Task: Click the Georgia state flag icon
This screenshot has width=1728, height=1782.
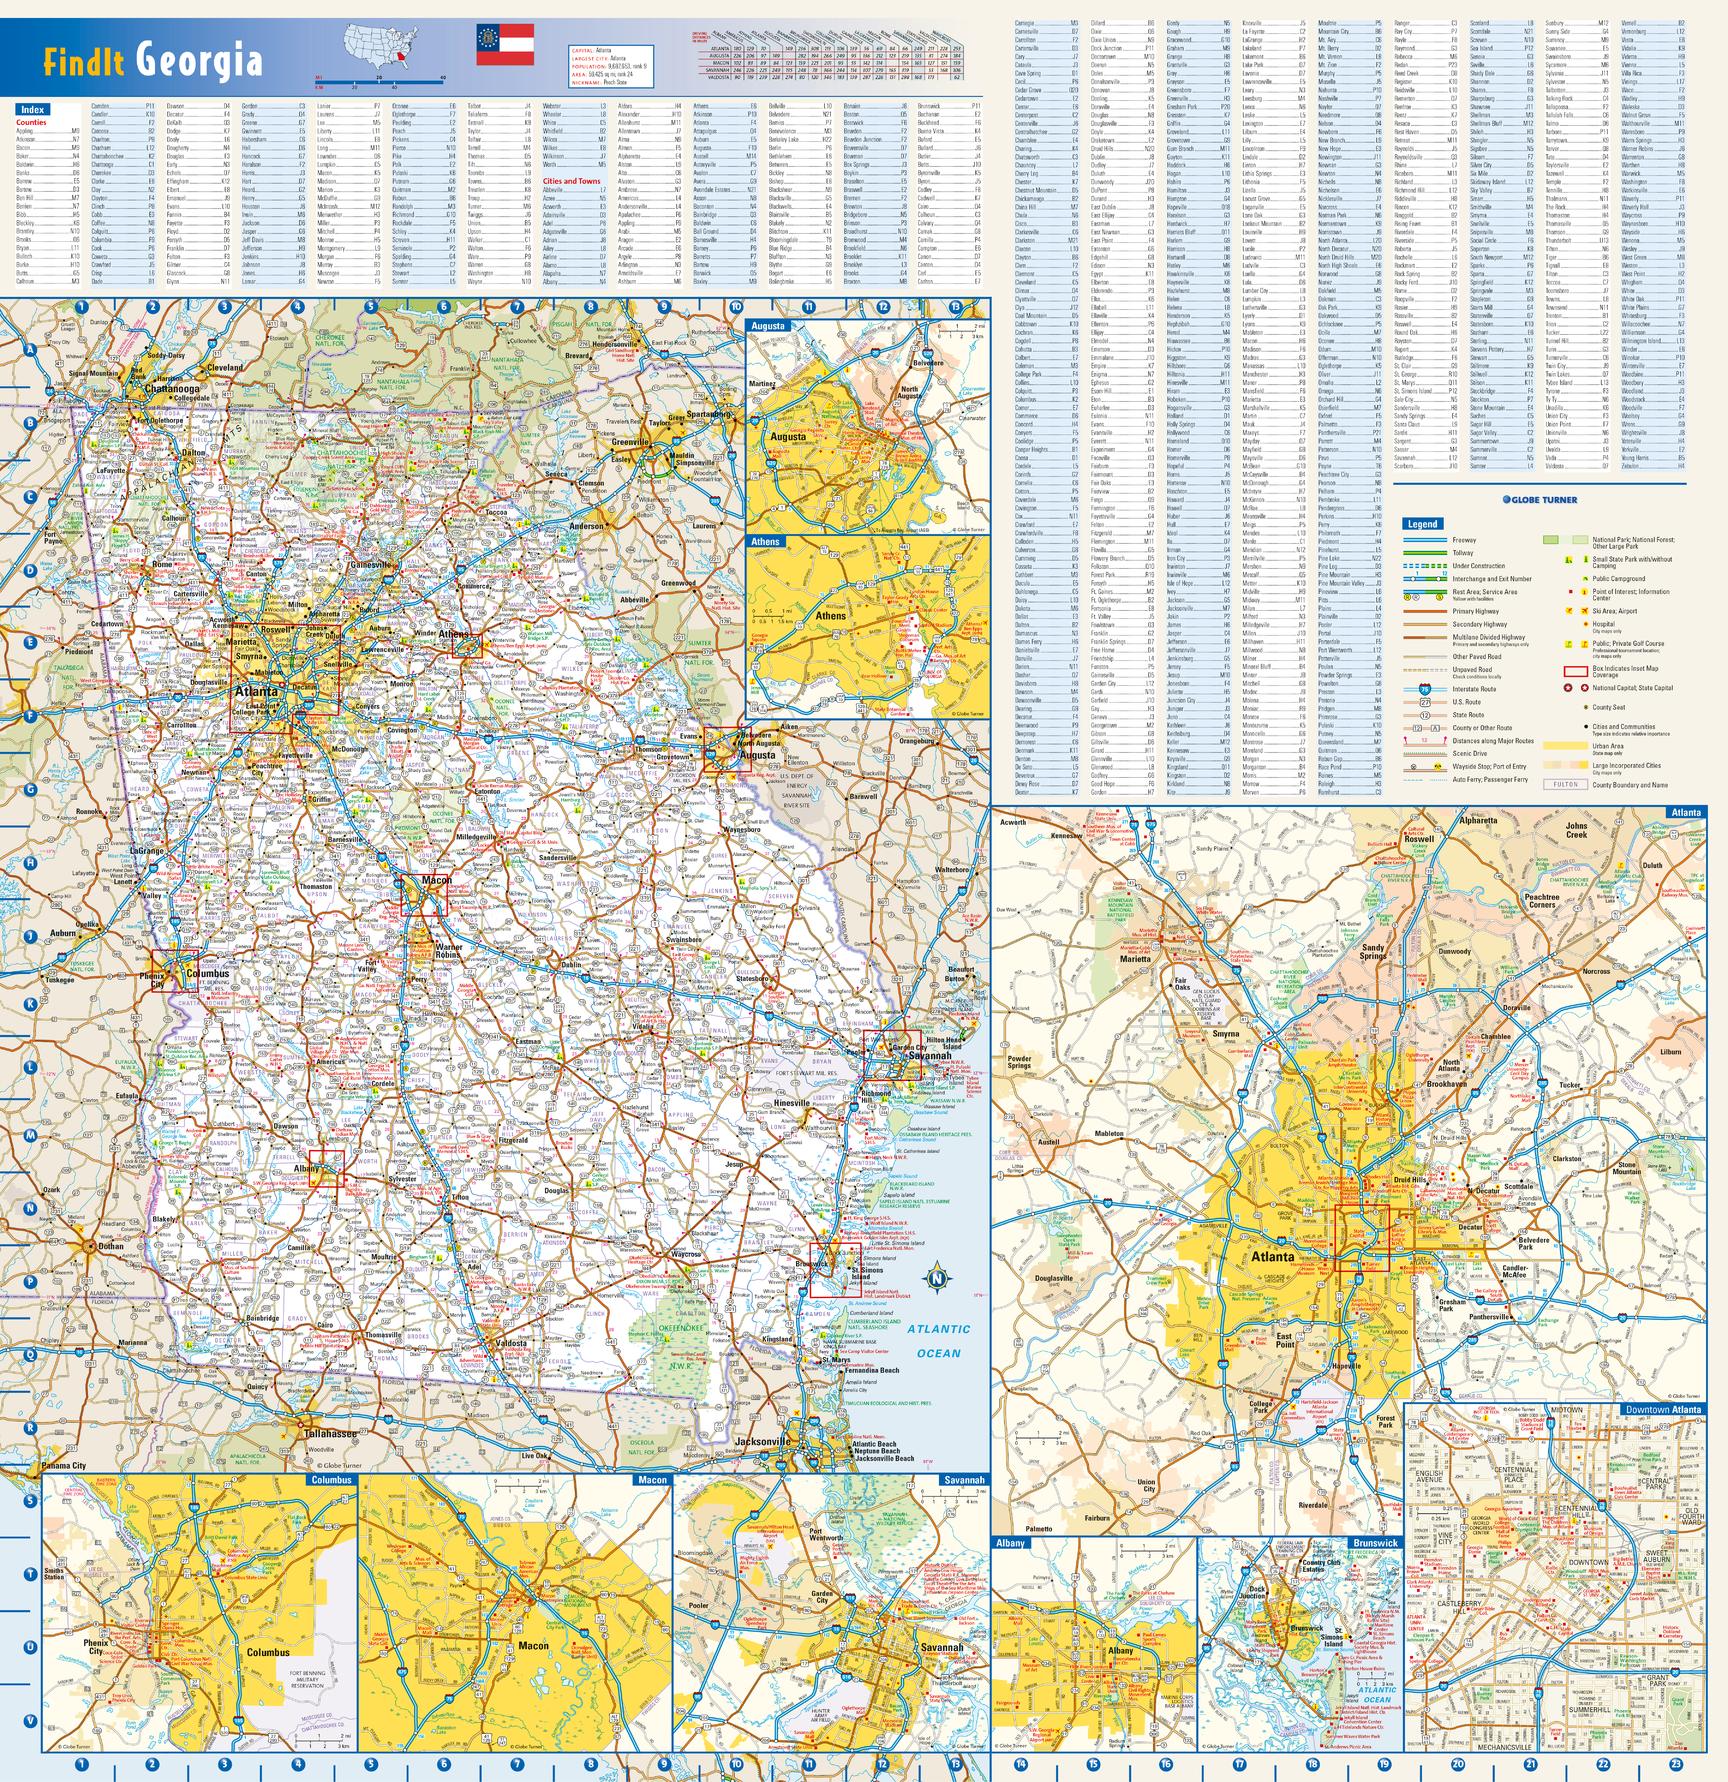Action: pos(505,45)
